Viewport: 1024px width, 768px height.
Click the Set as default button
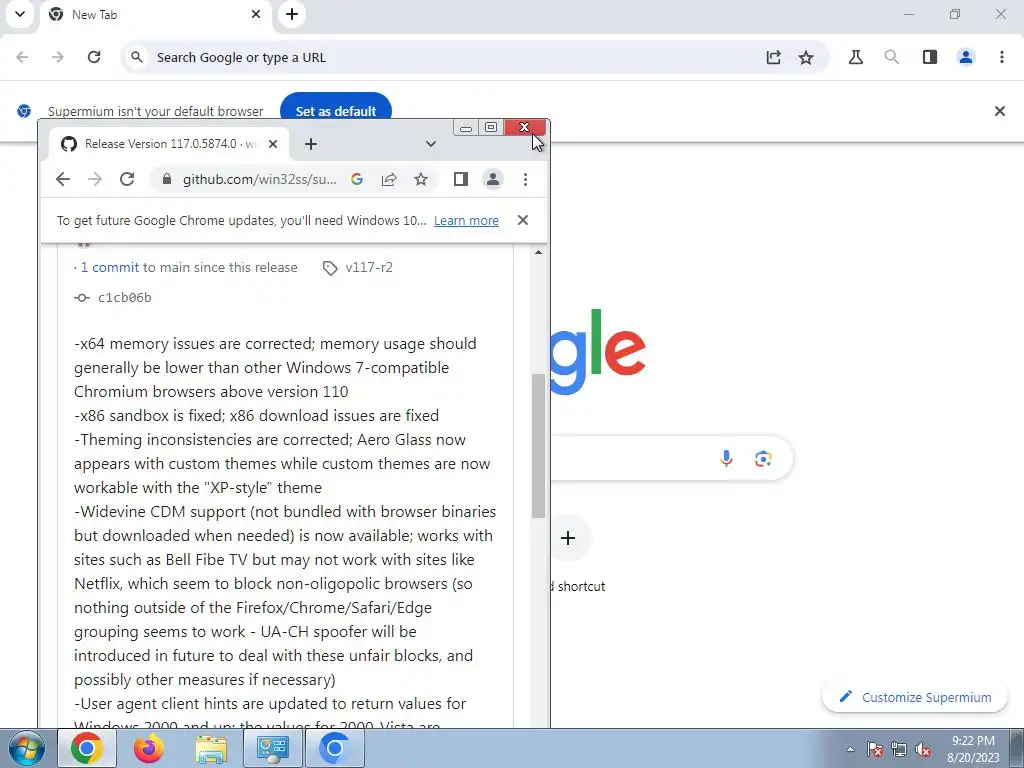pyautogui.click(x=336, y=109)
